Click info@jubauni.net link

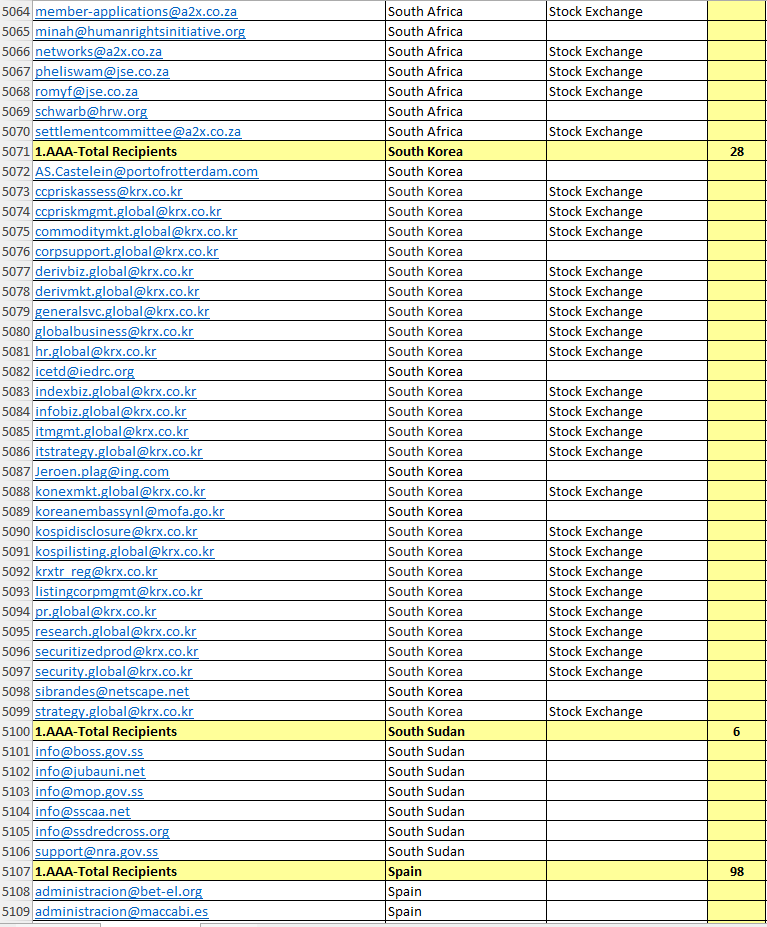[90, 772]
